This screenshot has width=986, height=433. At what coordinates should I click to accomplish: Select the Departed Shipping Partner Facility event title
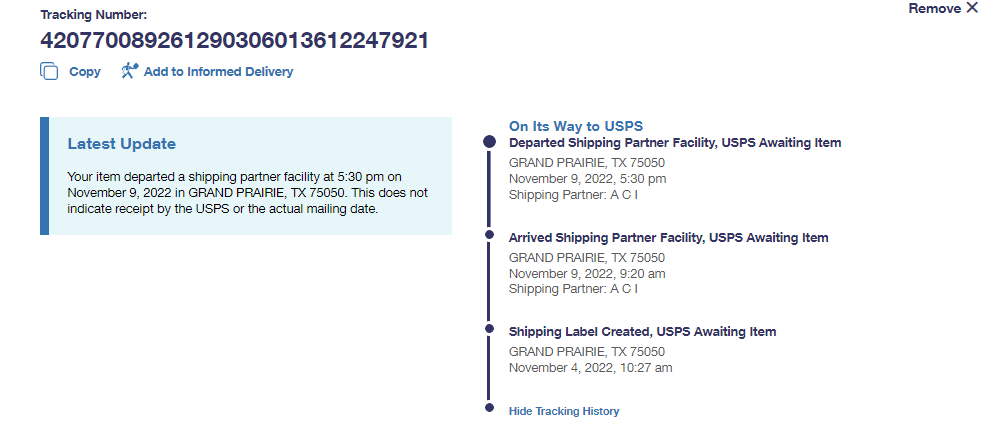[675, 143]
